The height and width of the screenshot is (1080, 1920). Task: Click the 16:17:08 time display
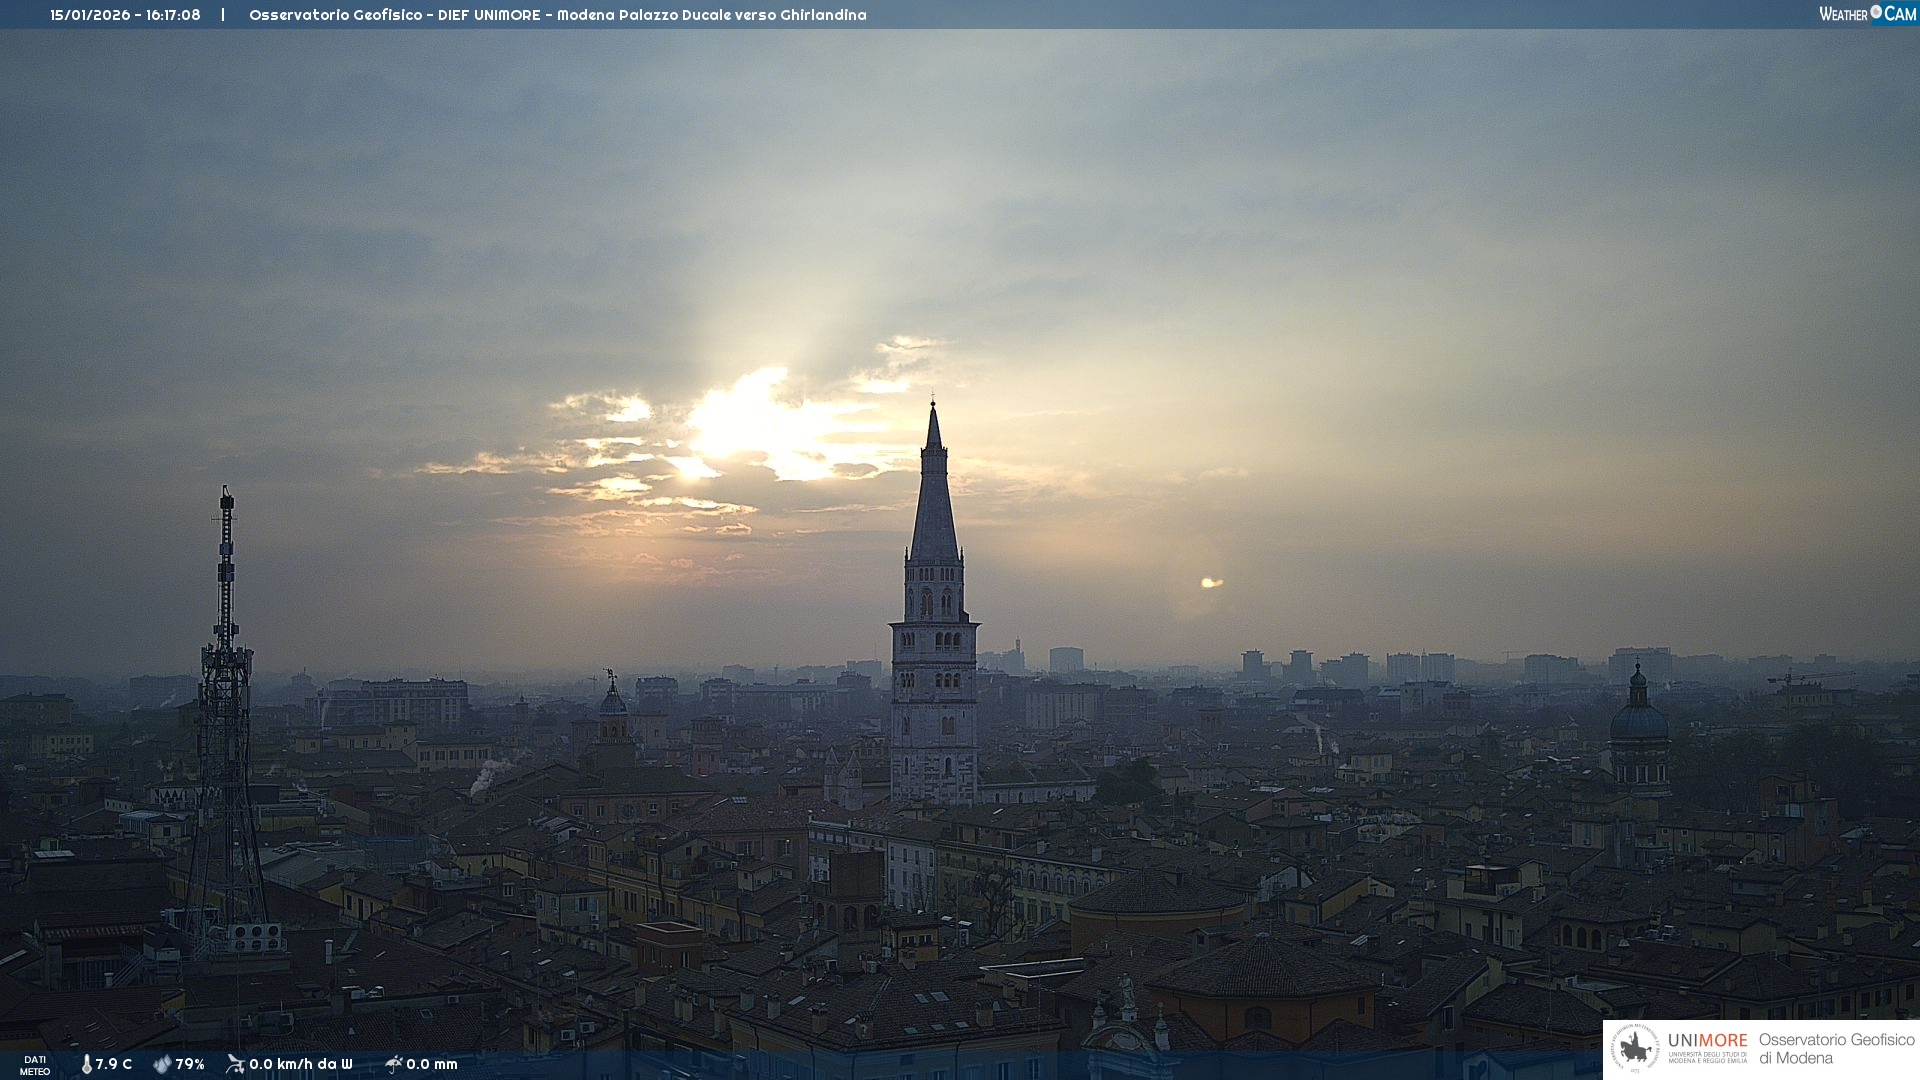point(173,15)
